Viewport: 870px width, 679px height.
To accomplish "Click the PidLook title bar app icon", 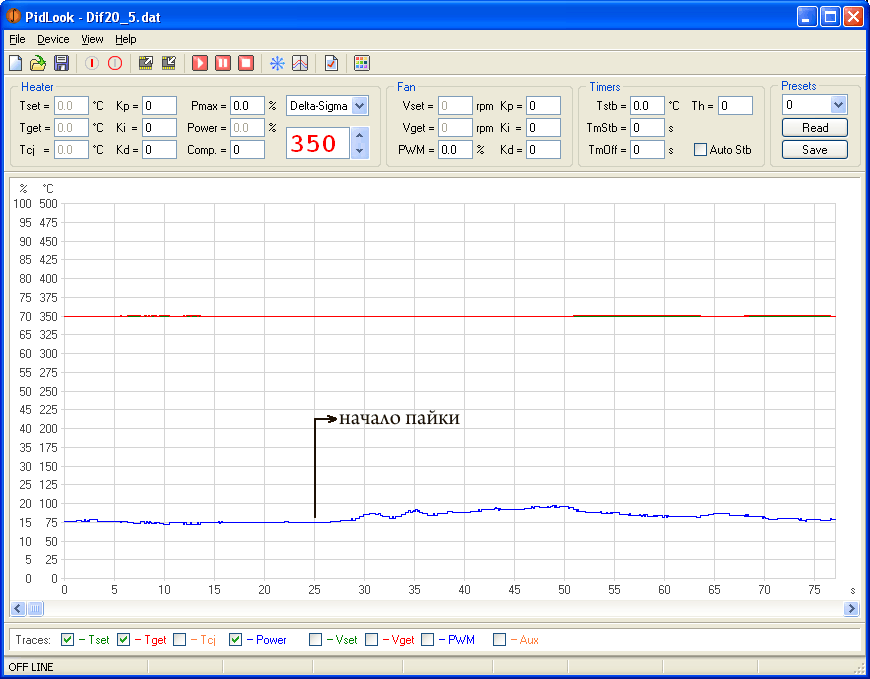I will point(13,17).
